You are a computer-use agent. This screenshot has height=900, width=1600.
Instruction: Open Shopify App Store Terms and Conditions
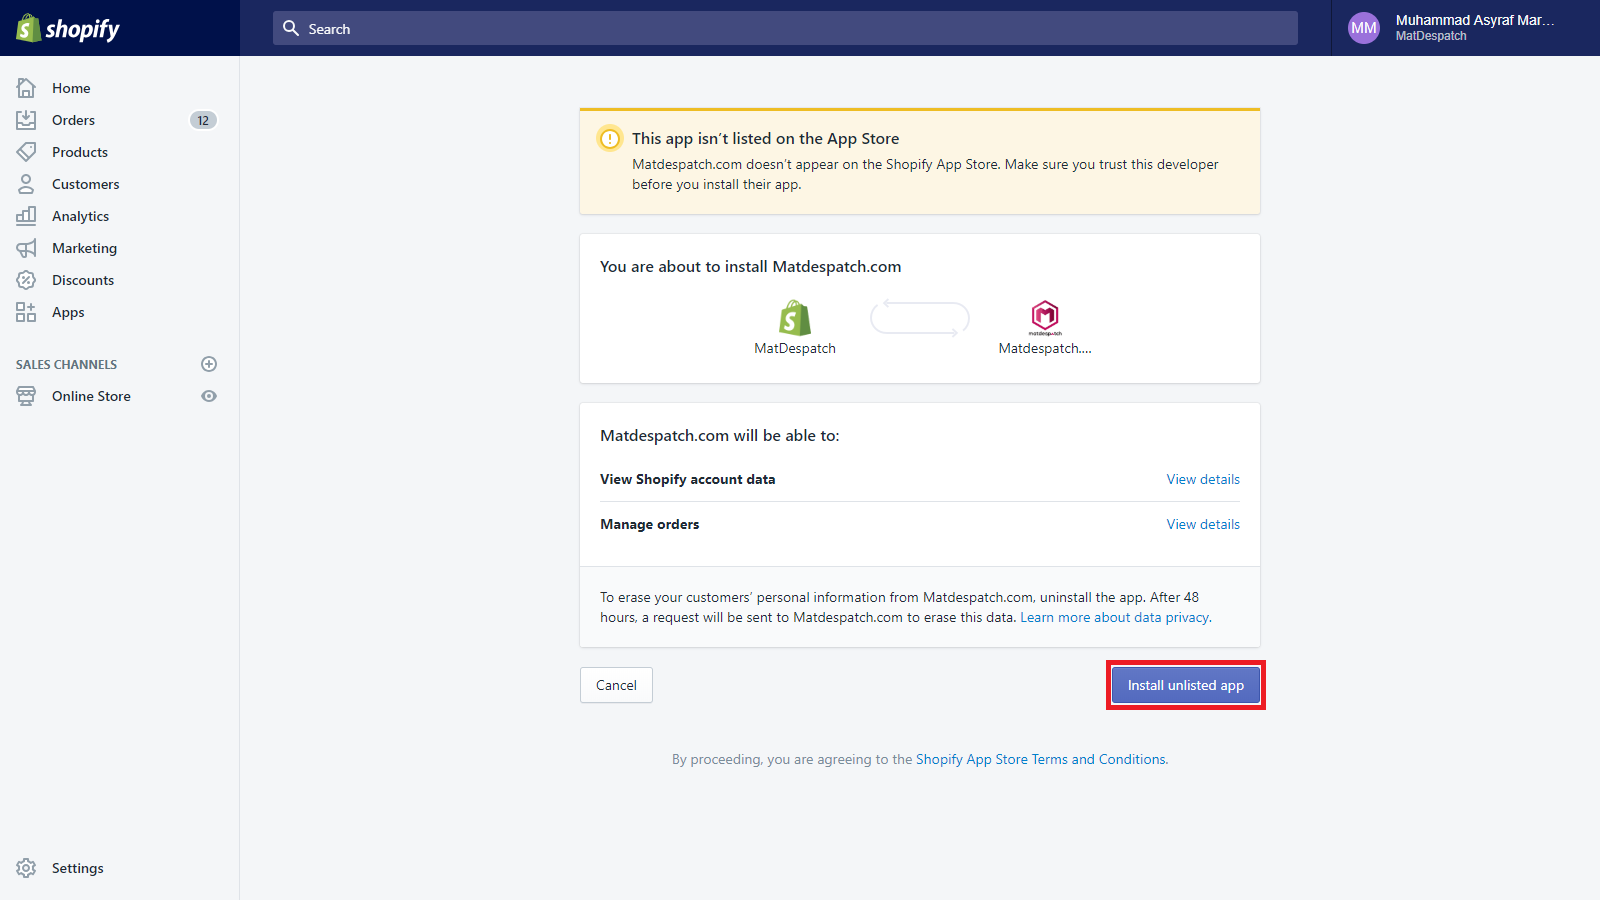click(1042, 759)
